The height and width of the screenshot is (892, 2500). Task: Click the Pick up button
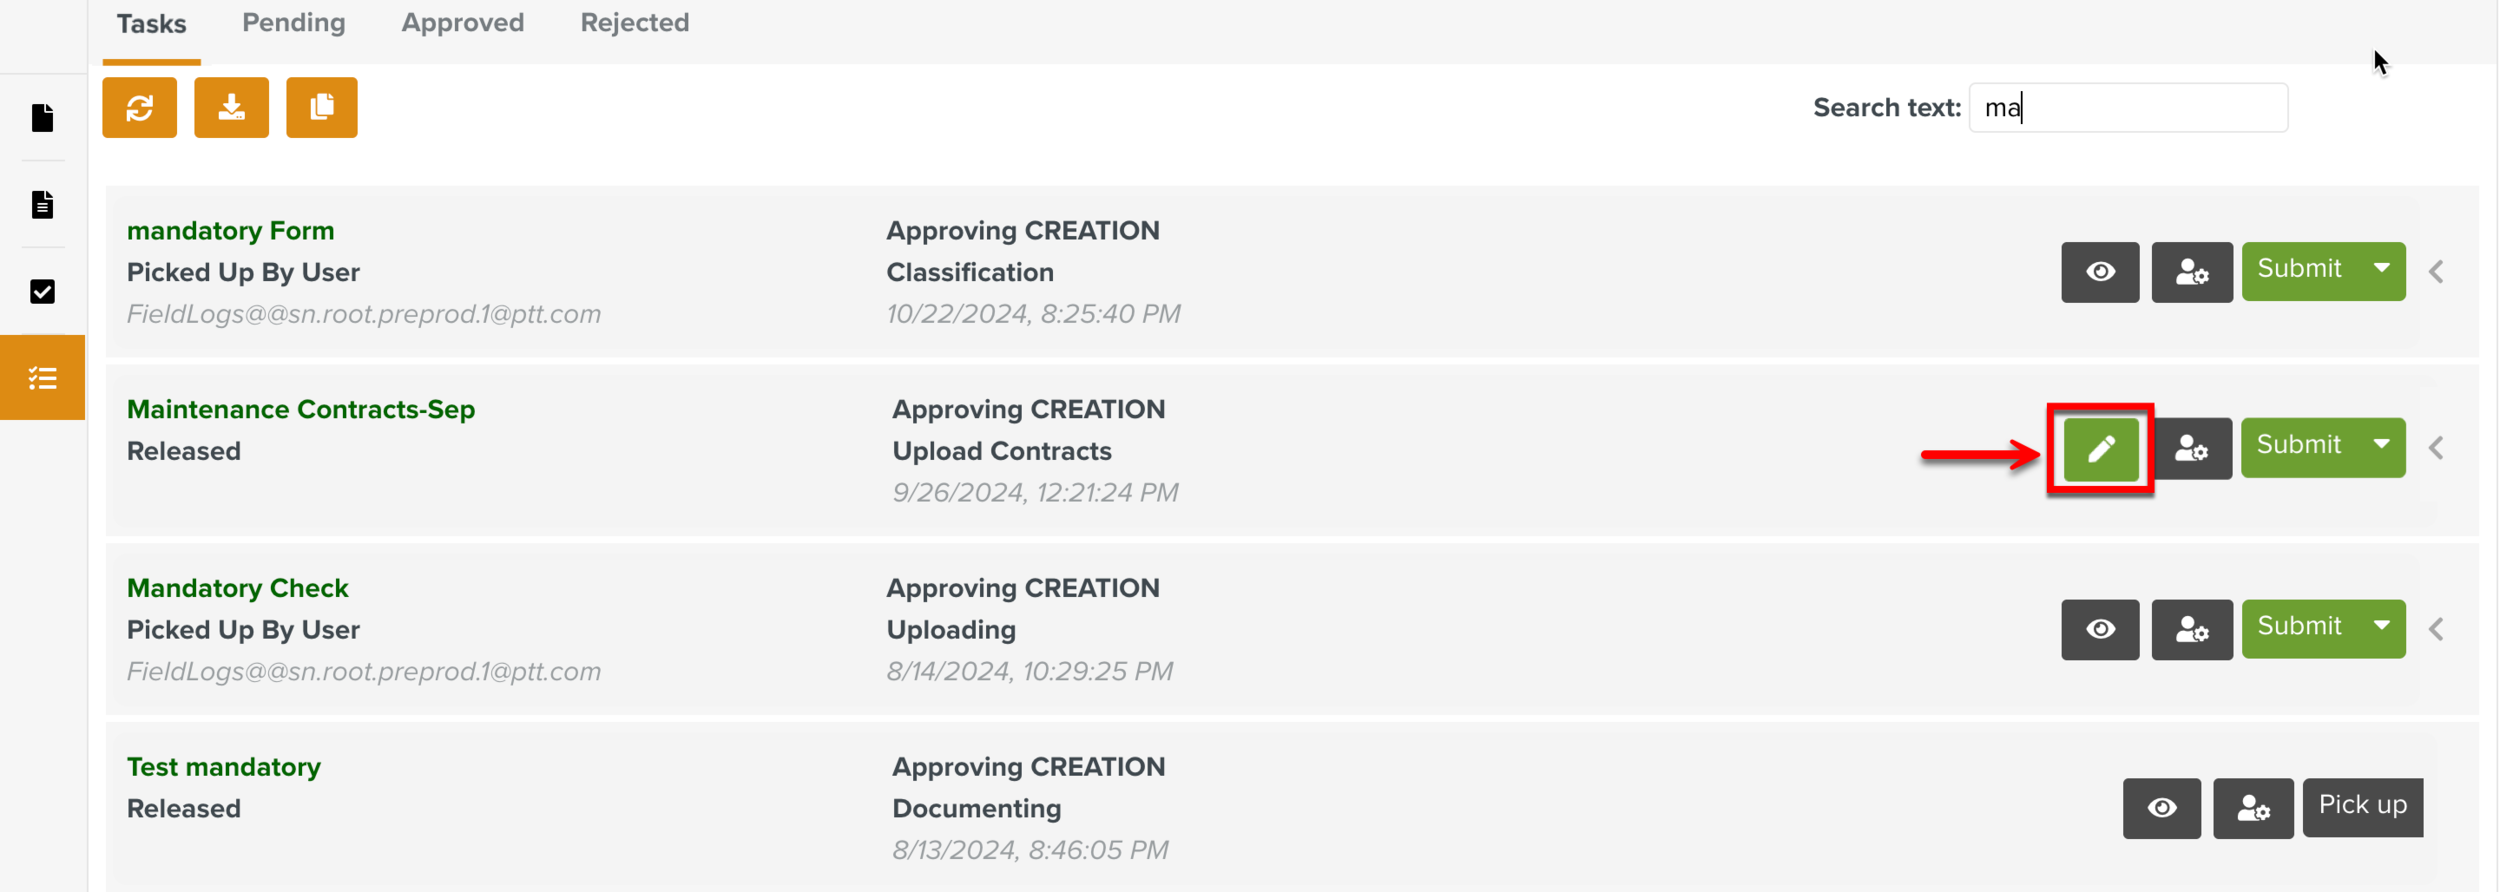2362,806
